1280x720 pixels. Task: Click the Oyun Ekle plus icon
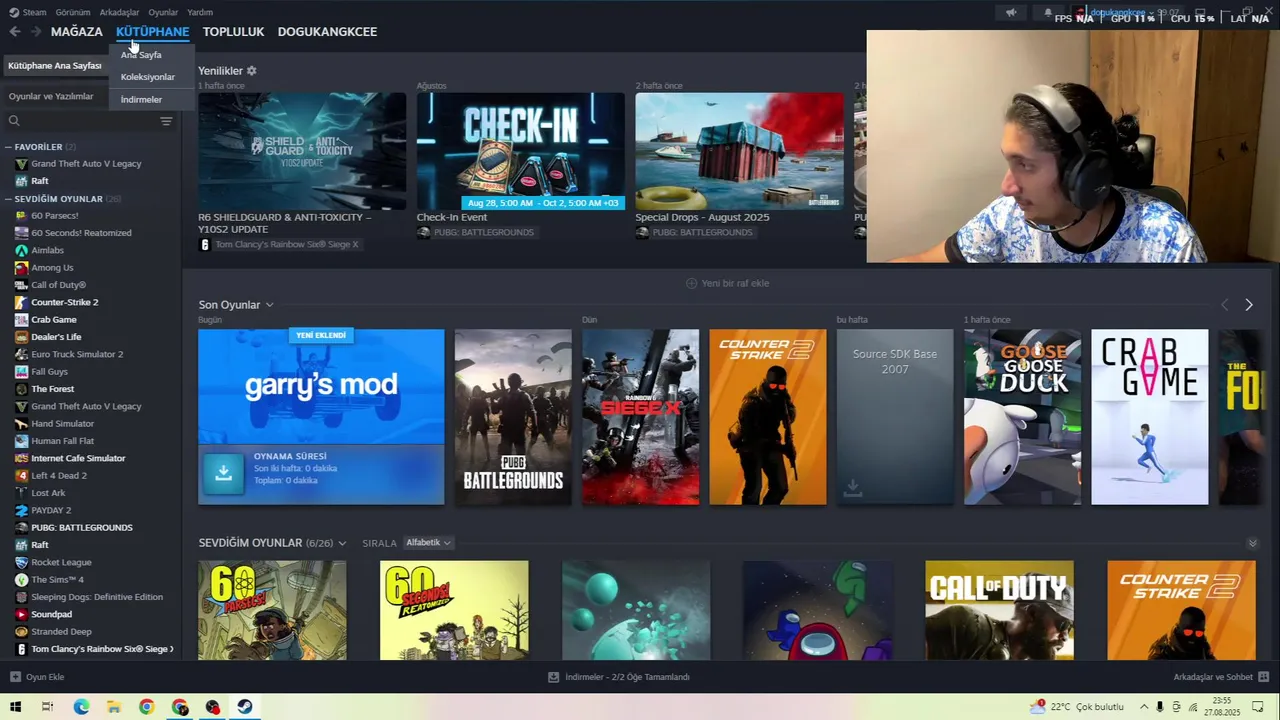pyautogui.click(x=15, y=677)
